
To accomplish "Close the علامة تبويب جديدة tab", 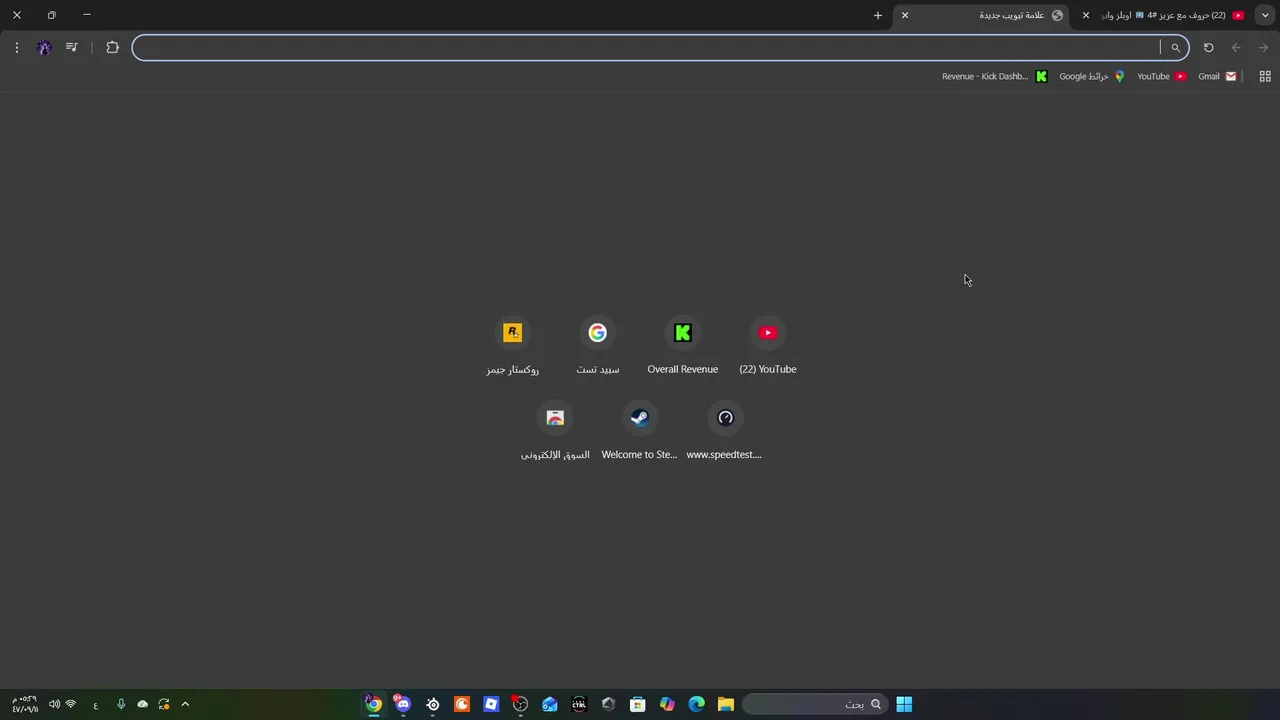I will pos(905,15).
